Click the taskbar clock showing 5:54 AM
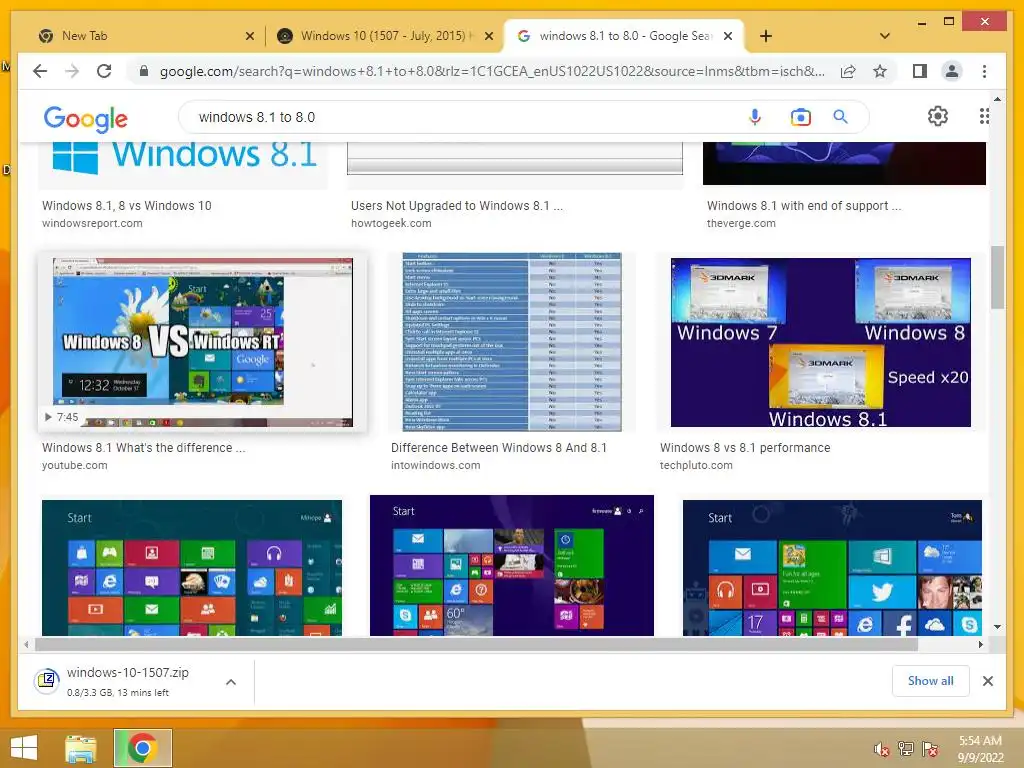1024x768 pixels. pyautogui.click(x=980, y=749)
